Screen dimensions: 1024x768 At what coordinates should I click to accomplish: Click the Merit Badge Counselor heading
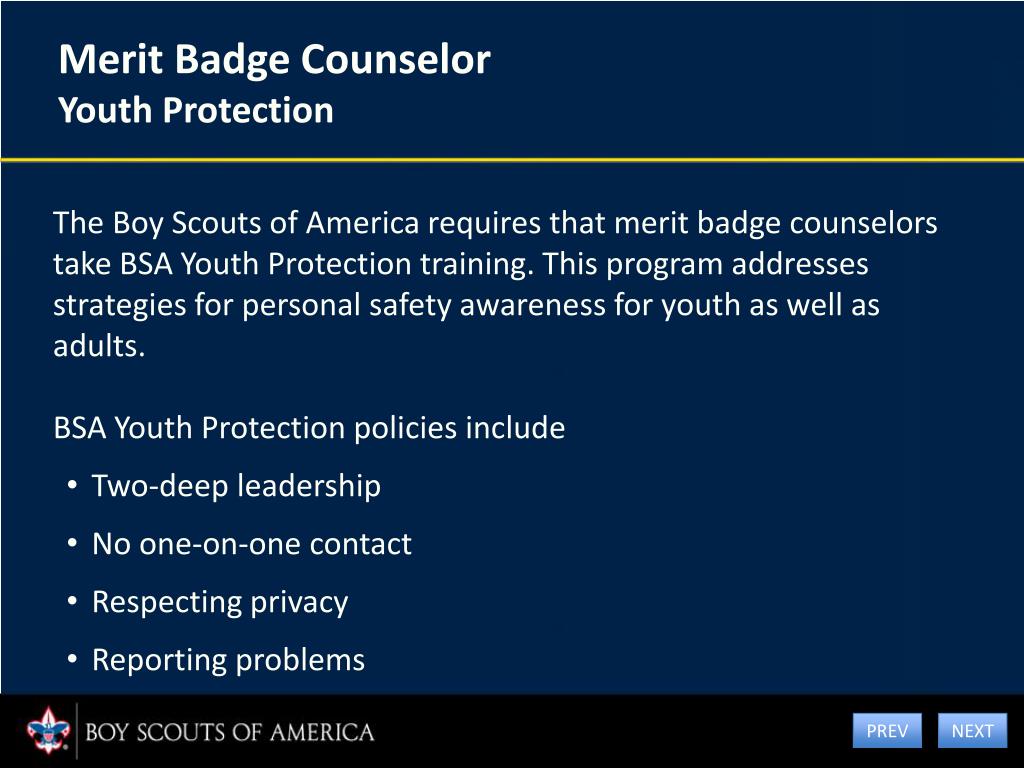(274, 59)
